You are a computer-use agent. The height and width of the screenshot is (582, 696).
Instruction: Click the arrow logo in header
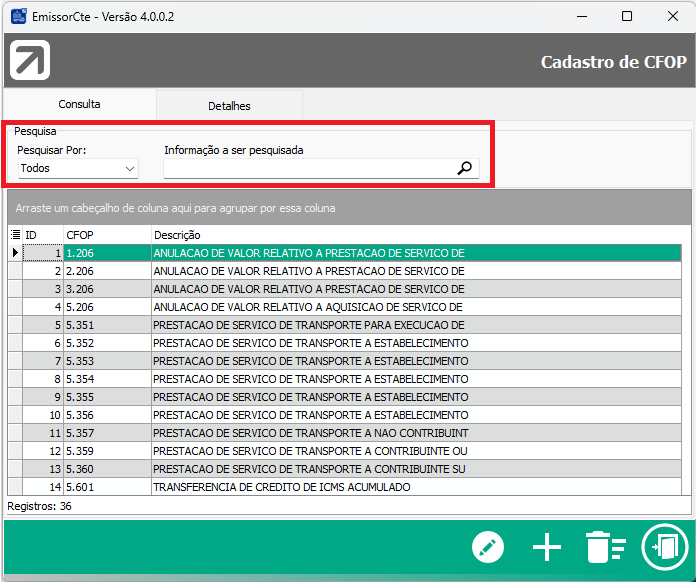(x=30, y=61)
